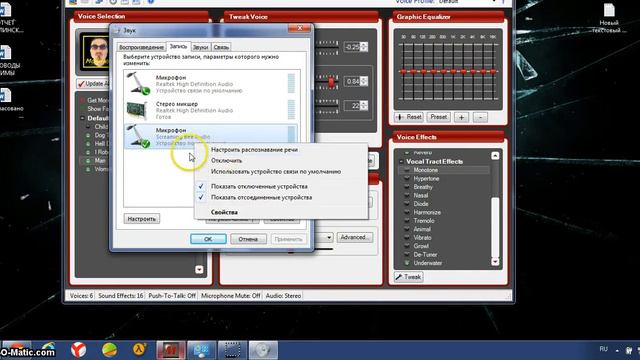Choose Свойства in the context menu
This screenshot has height=360, width=640.
click(224, 212)
